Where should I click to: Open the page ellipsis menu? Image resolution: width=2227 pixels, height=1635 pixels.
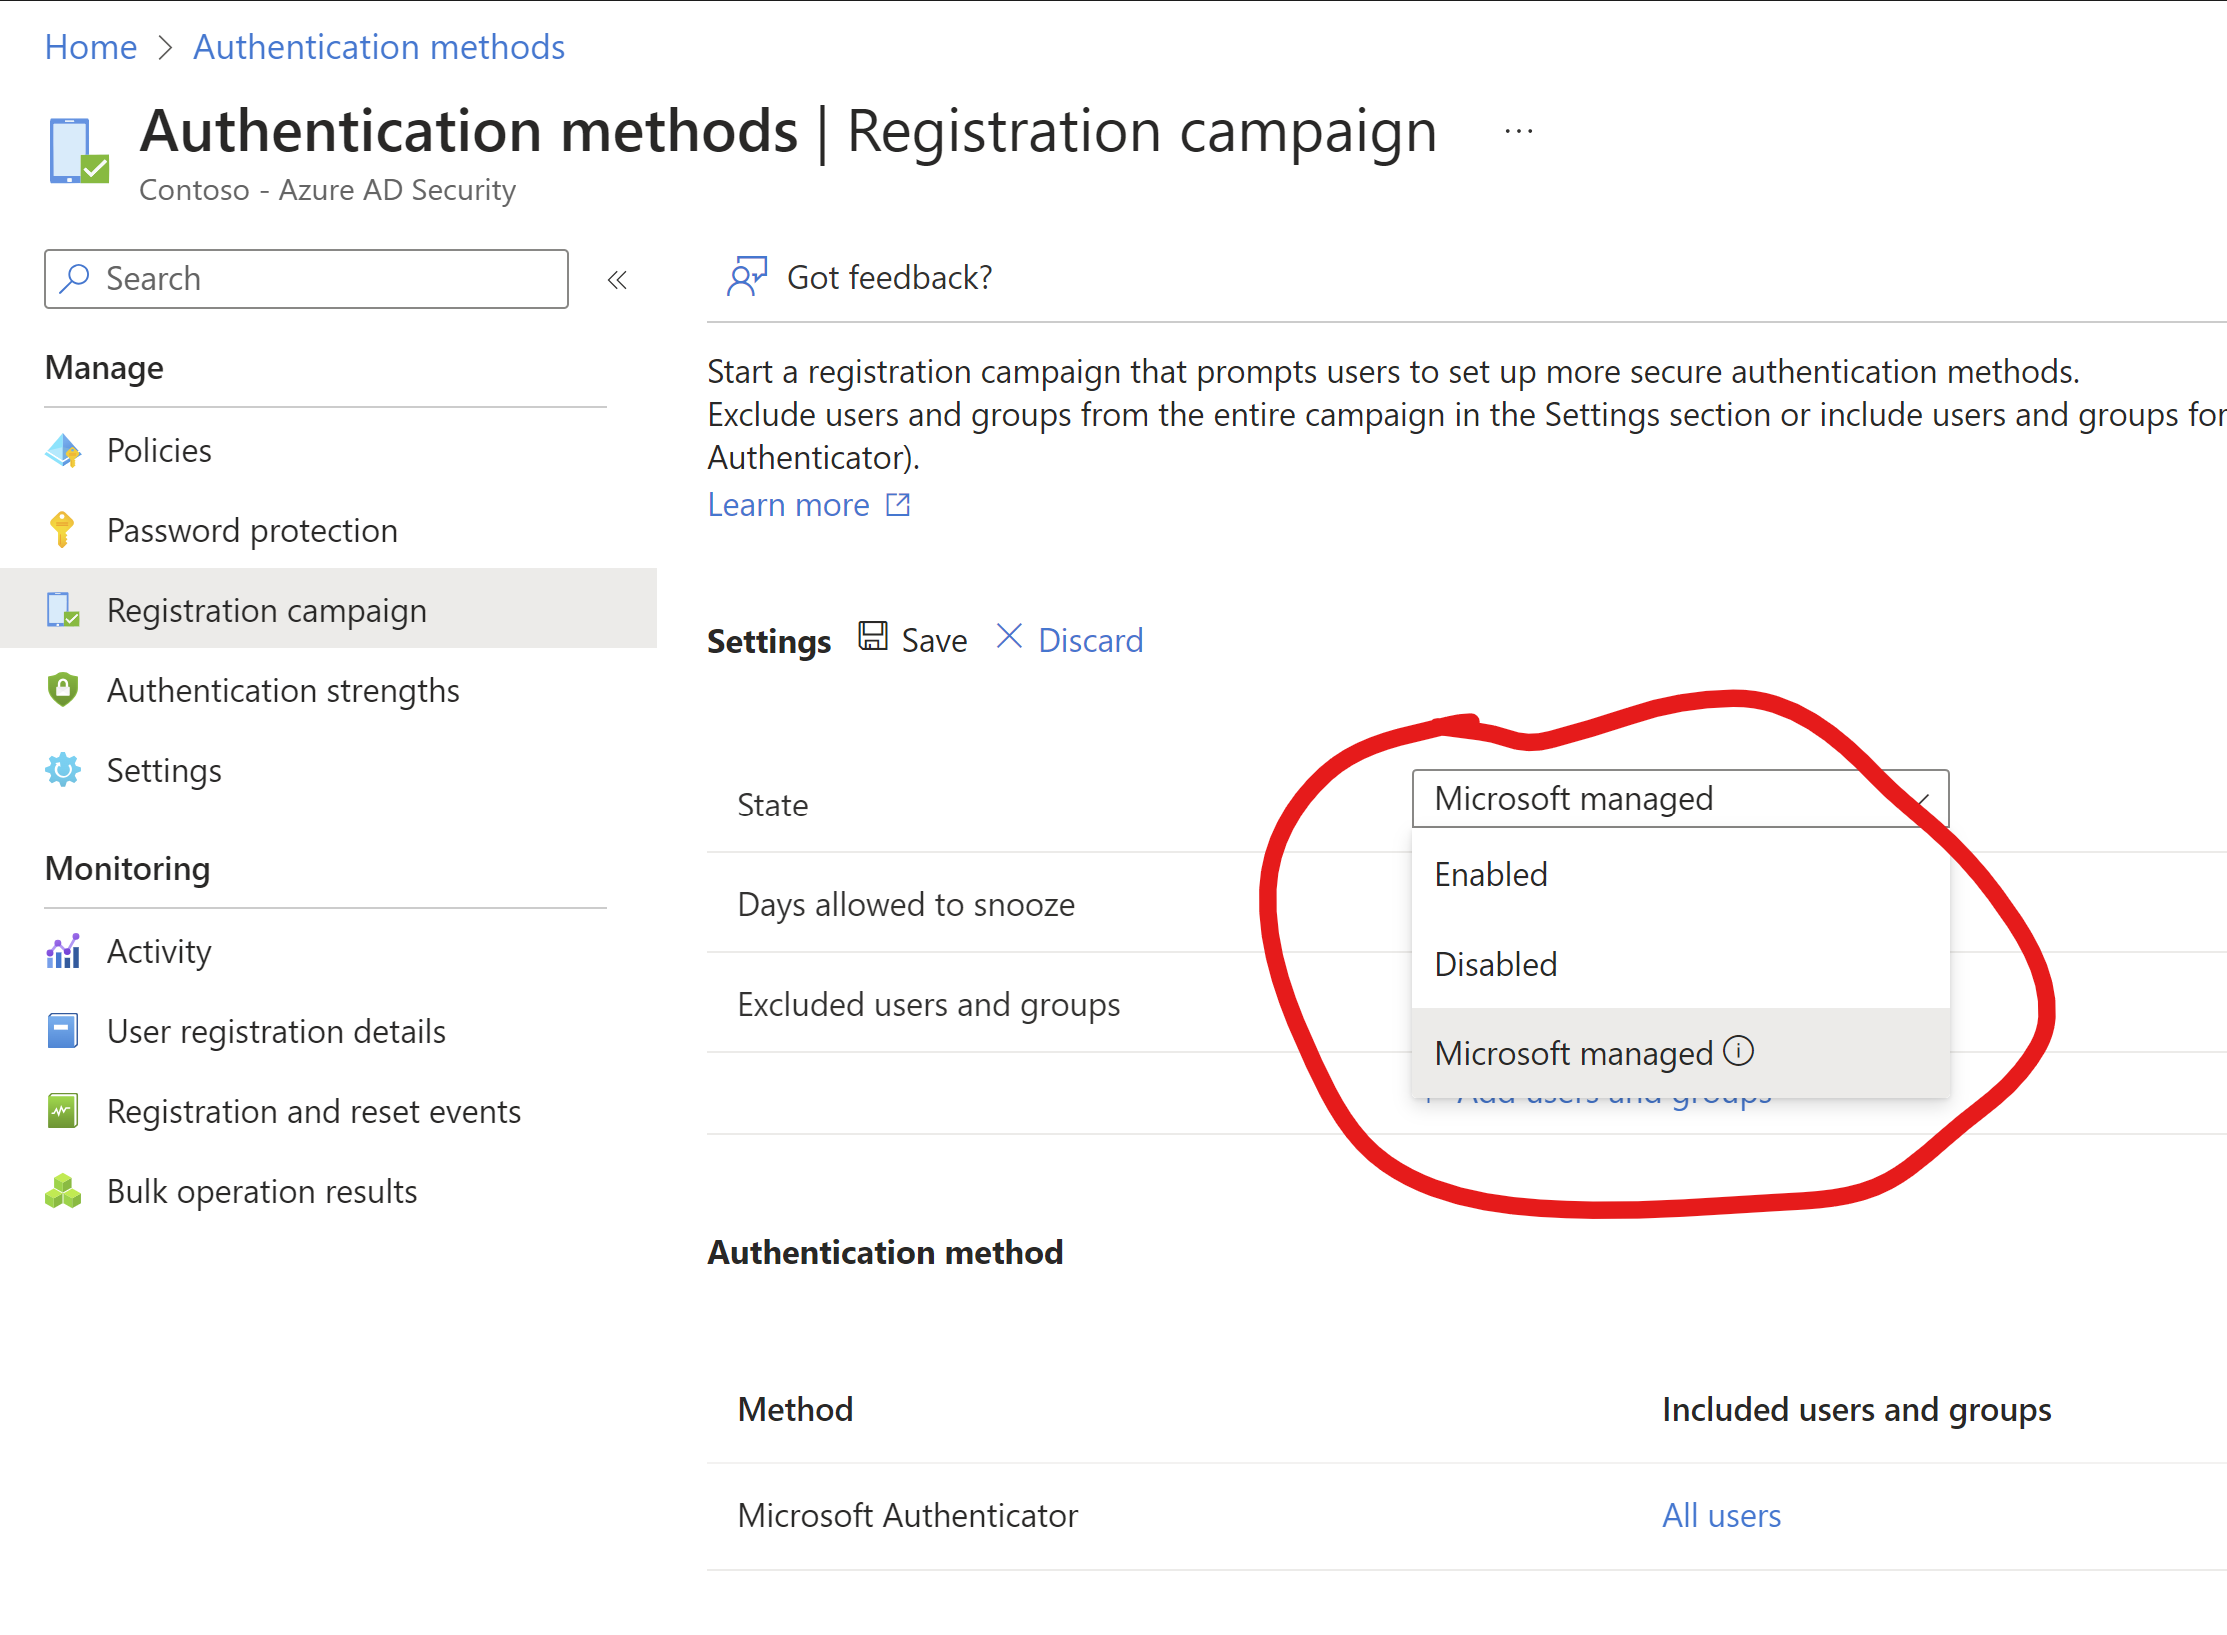(1517, 130)
